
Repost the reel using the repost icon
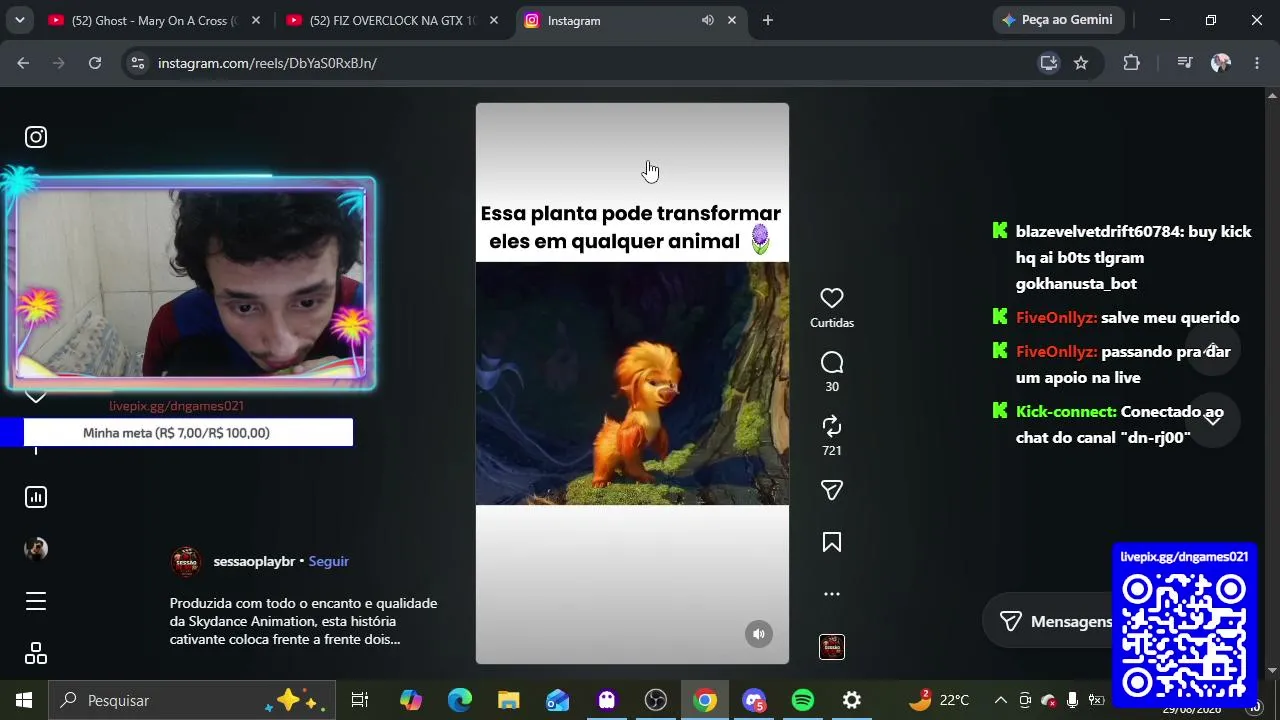[832, 426]
